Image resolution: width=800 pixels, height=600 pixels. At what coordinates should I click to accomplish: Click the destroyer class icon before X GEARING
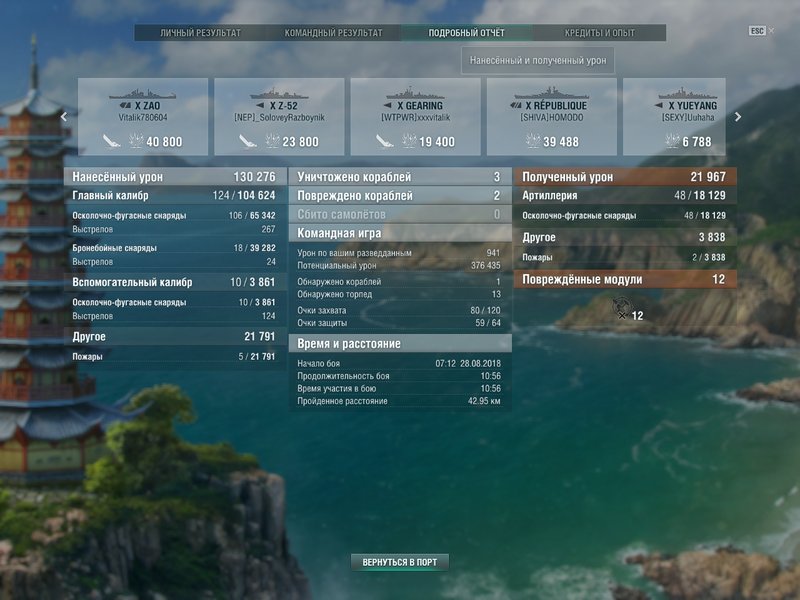[388, 106]
